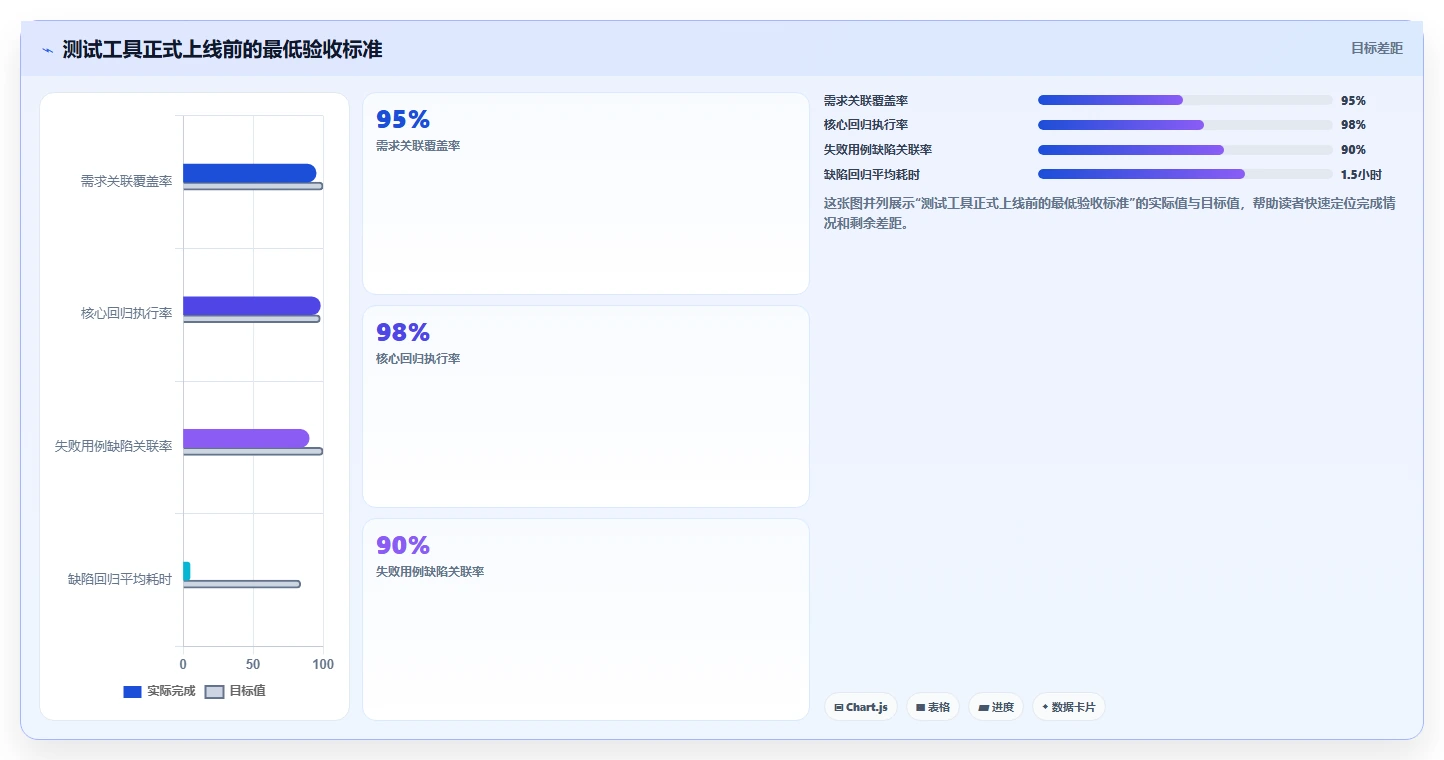Screen dimensions: 1444x760
Task: Click the 95% value beside progress bar
Action: [x=1353, y=101]
